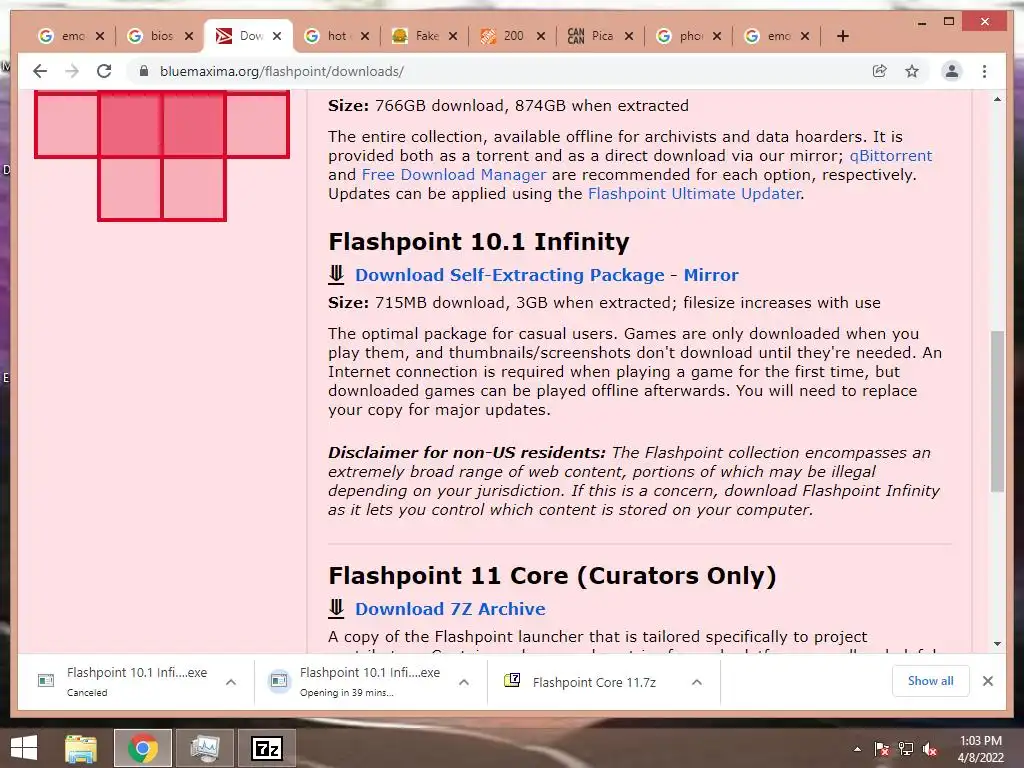The width and height of the screenshot is (1024, 768).
Task: Click the browser forward arrow
Action: pos(72,71)
